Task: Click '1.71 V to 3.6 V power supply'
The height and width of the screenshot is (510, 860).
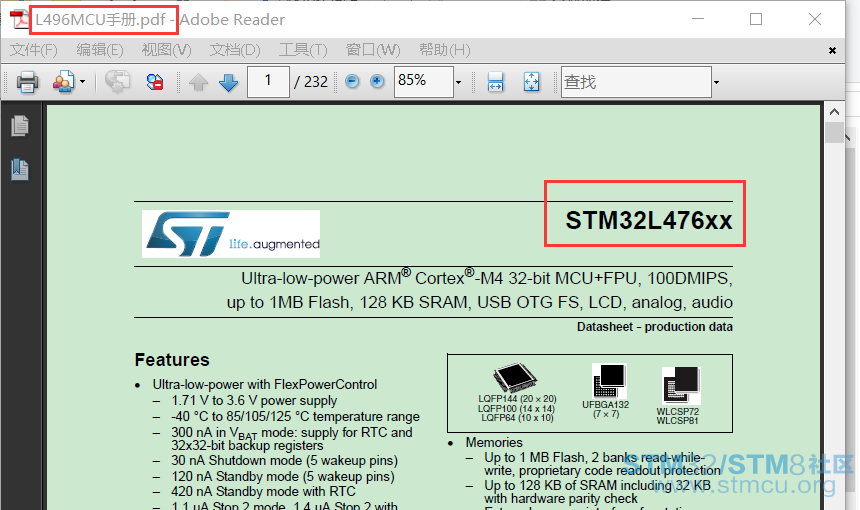Action: [254, 401]
